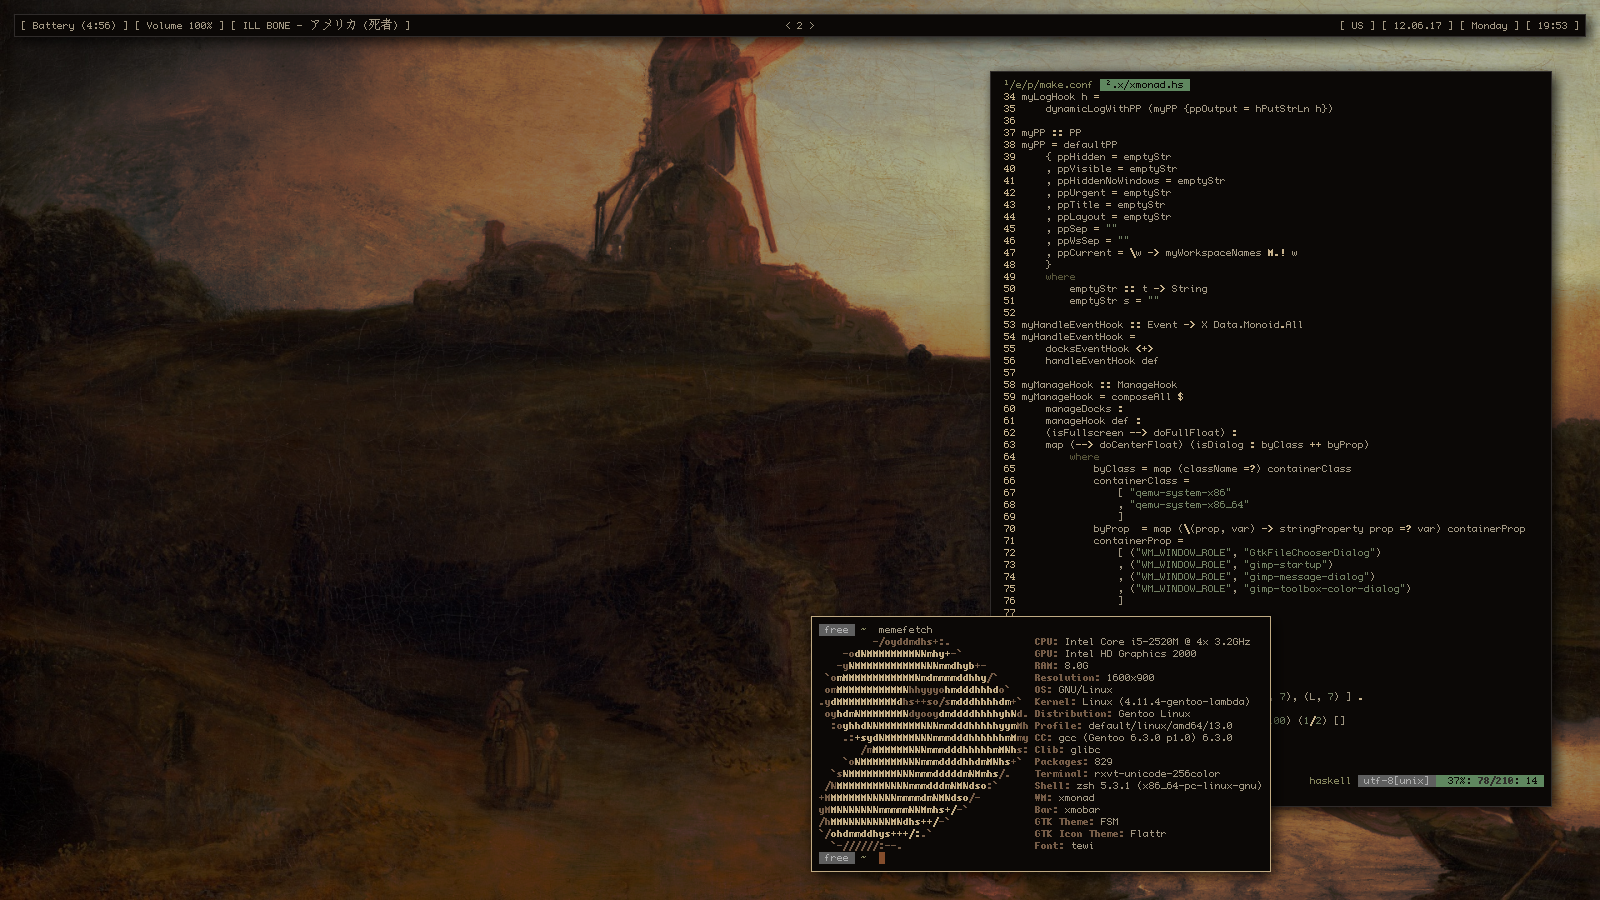Screen dimensions: 1600x900
Task: Click the US keyboard layout indicator
Action: (x=1357, y=26)
